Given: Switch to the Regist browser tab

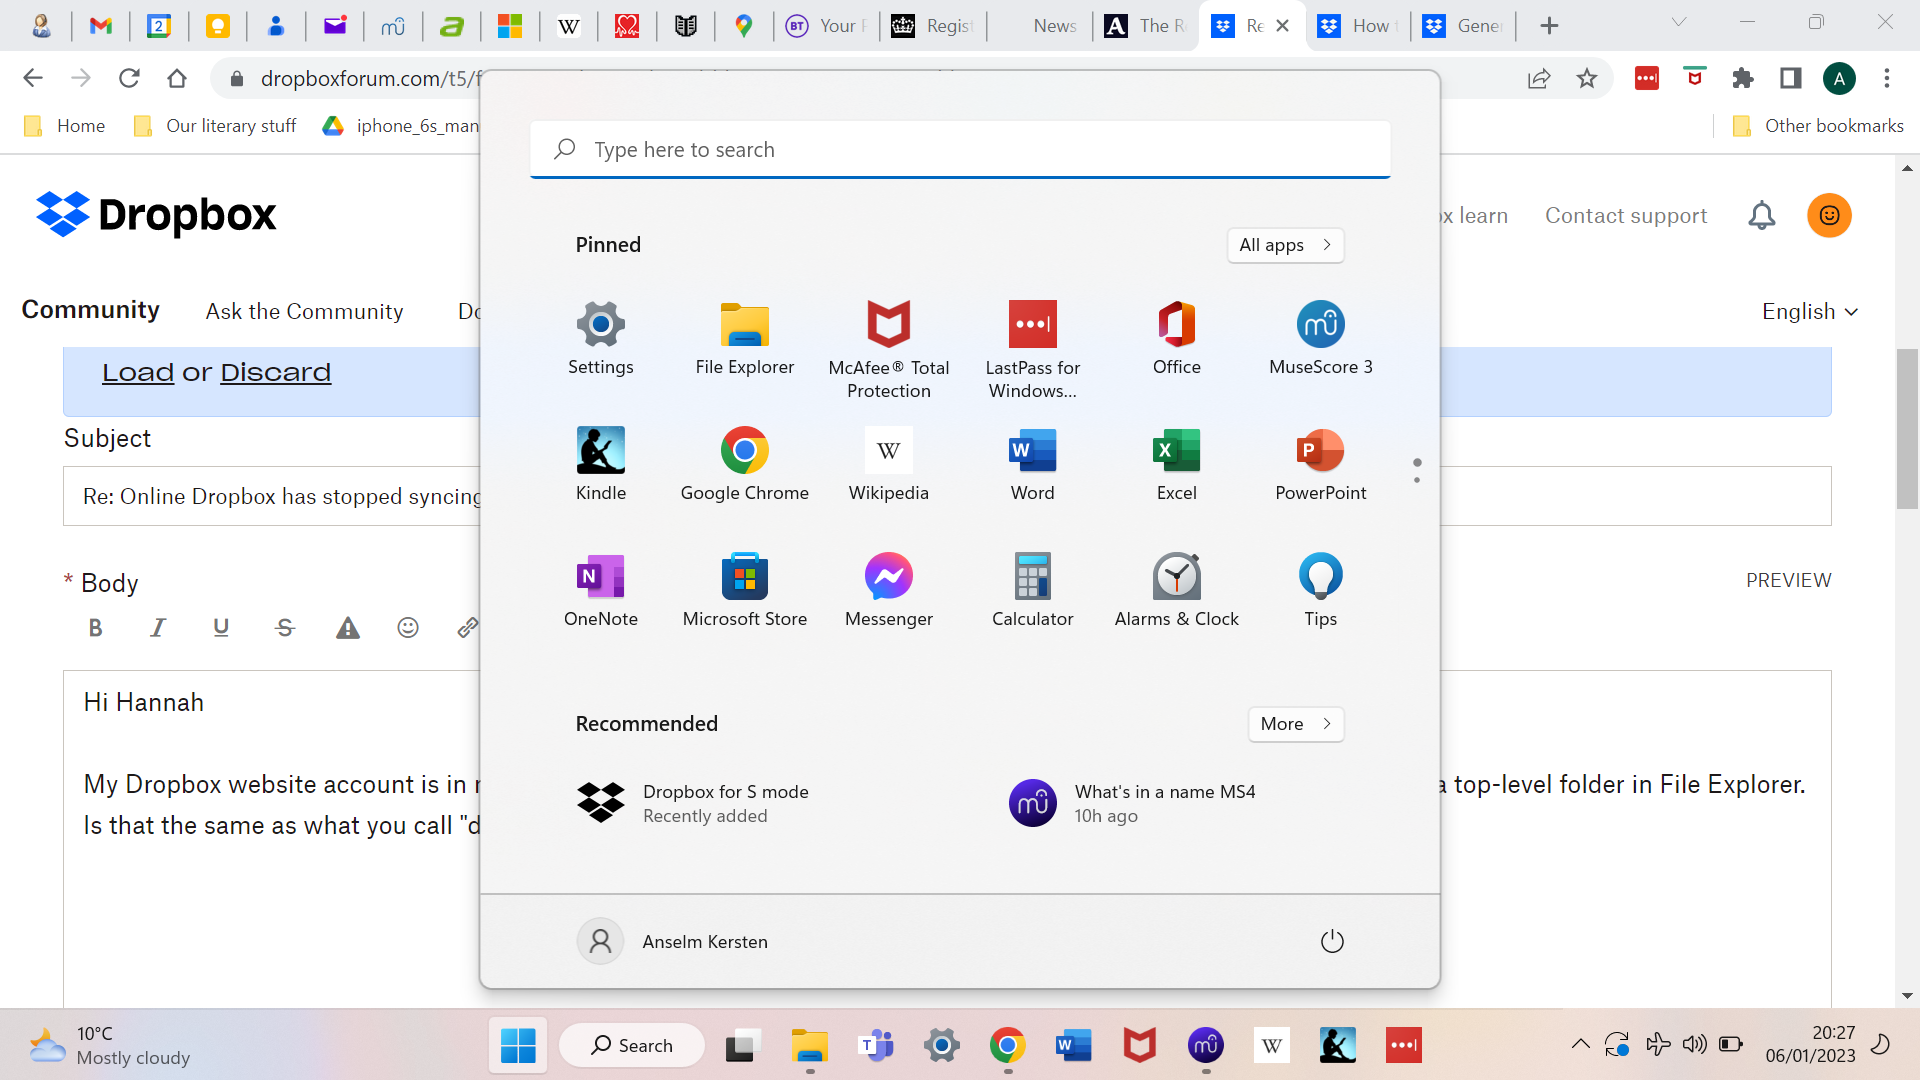Looking at the screenshot, I should 933,26.
